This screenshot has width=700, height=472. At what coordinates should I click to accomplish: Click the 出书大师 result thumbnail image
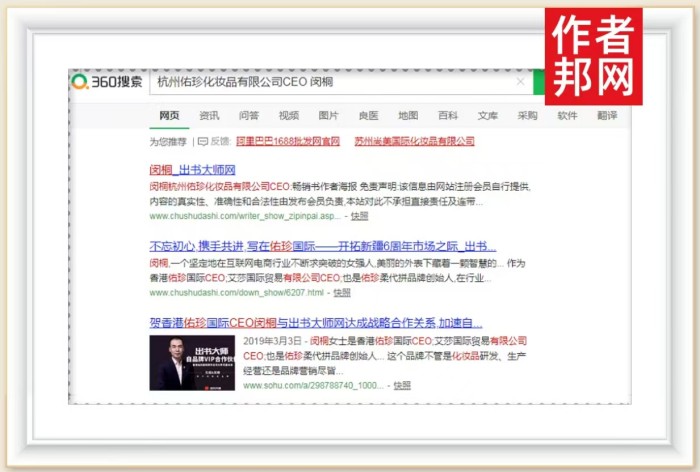point(192,363)
